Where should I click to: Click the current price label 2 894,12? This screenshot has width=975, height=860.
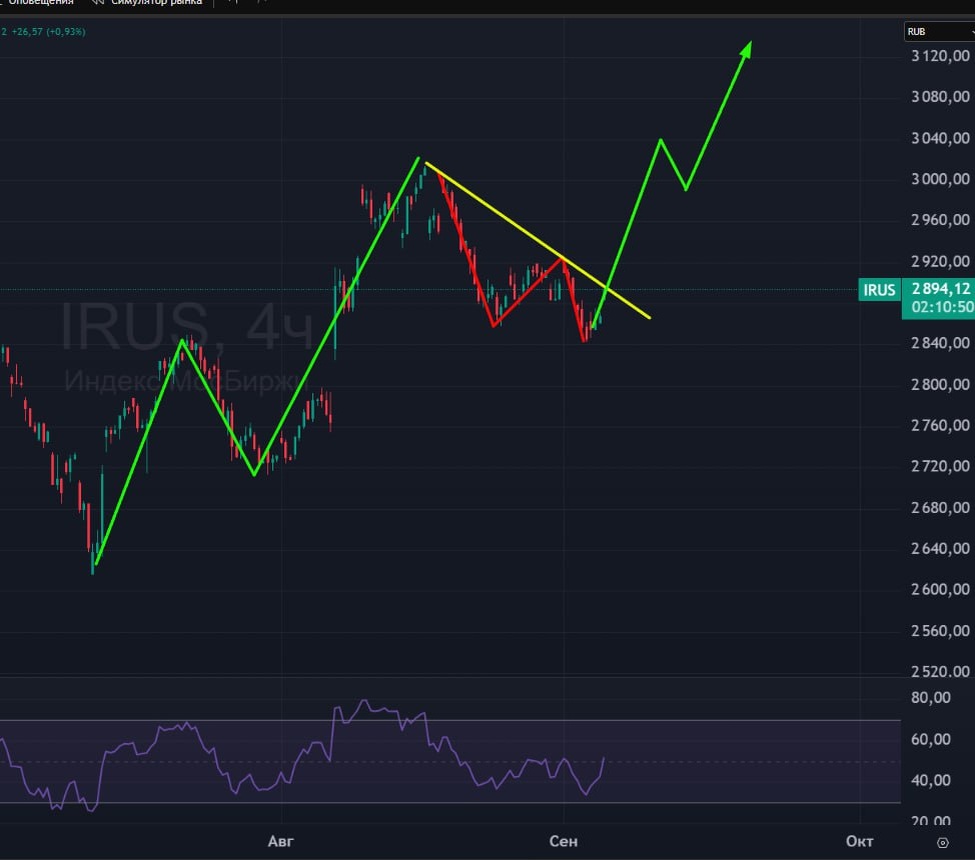click(x=941, y=289)
